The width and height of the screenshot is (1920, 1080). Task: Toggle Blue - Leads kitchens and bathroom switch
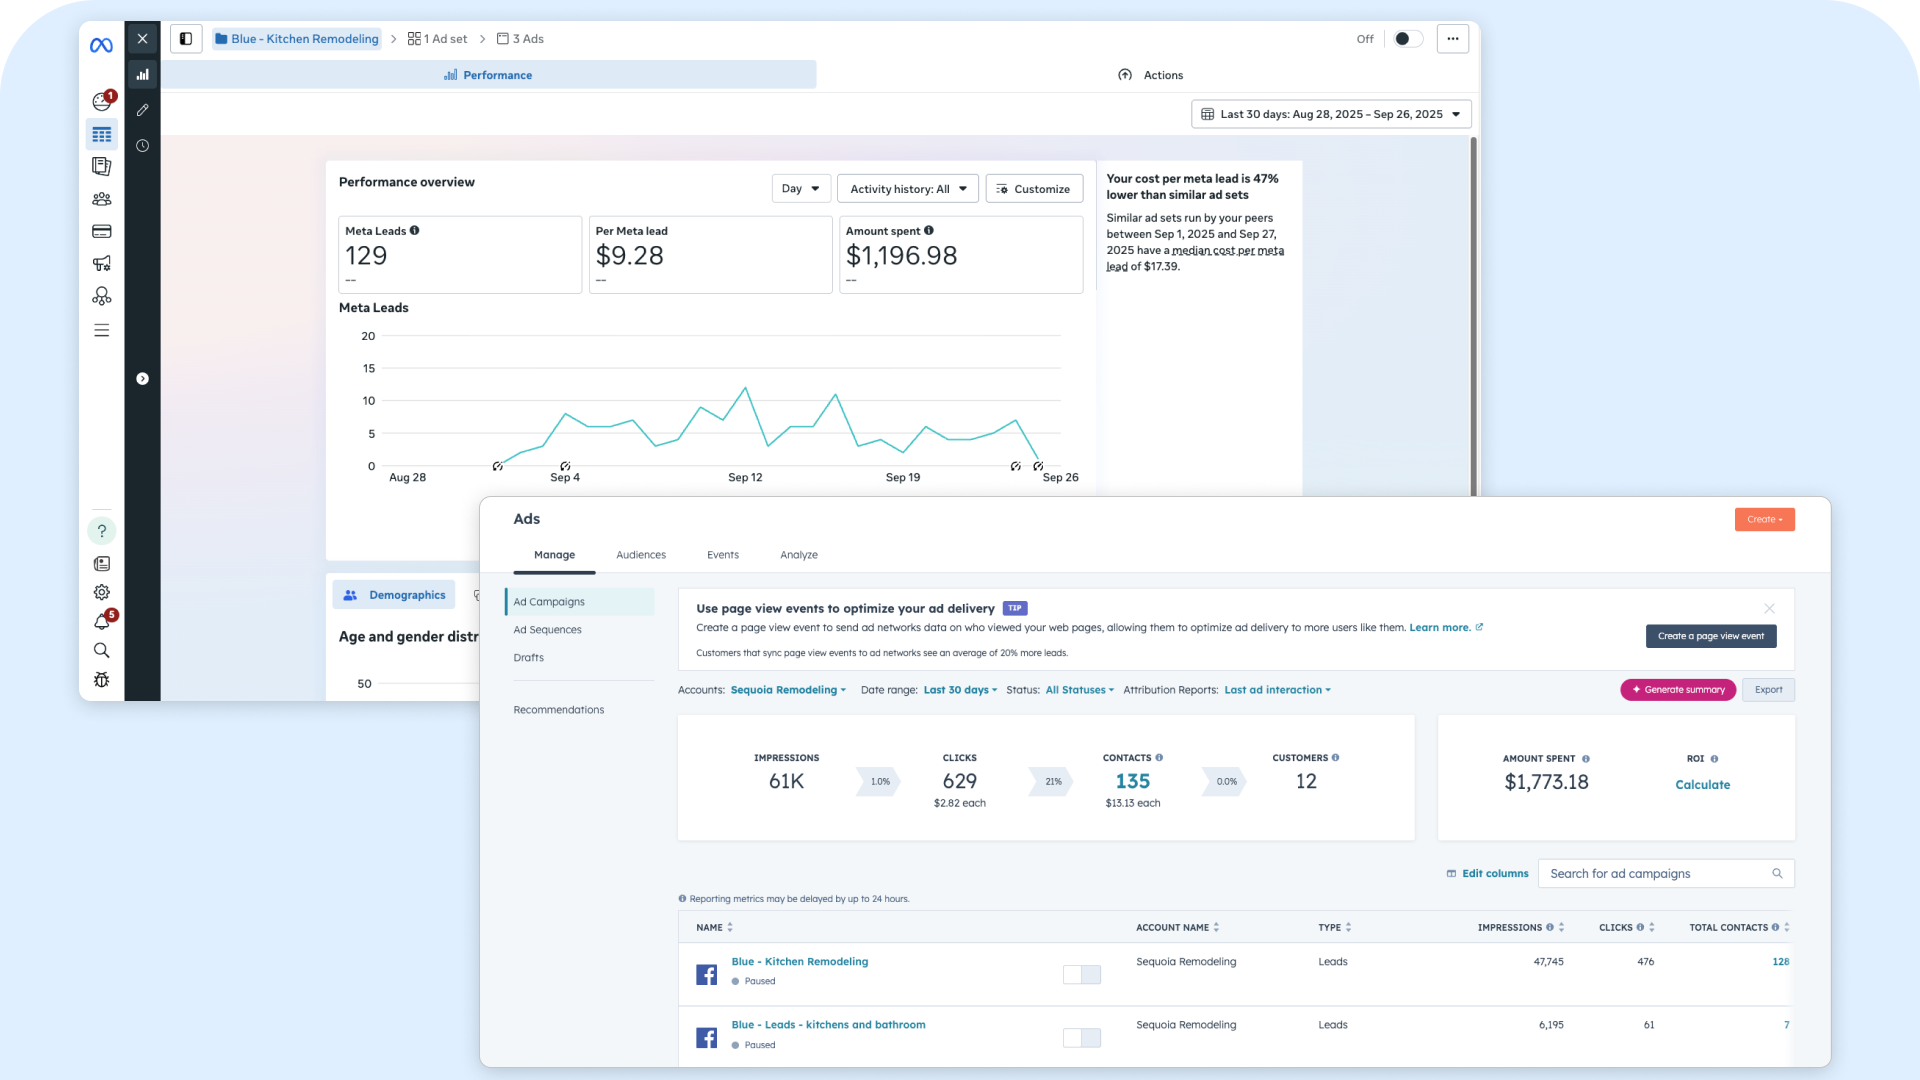(1081, 1037)
